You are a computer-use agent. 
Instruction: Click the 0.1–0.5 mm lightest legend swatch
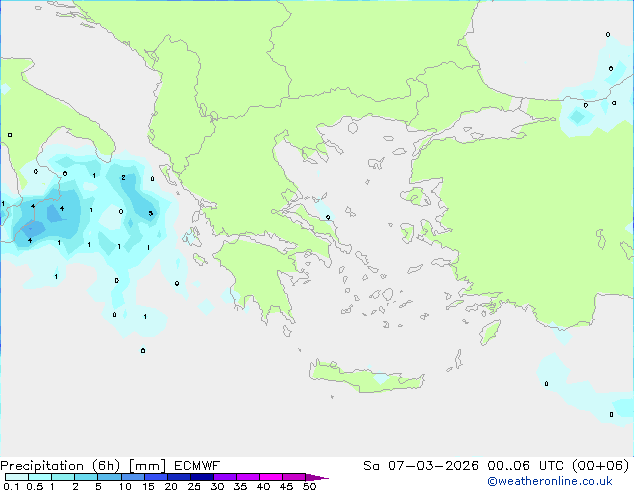17,477
